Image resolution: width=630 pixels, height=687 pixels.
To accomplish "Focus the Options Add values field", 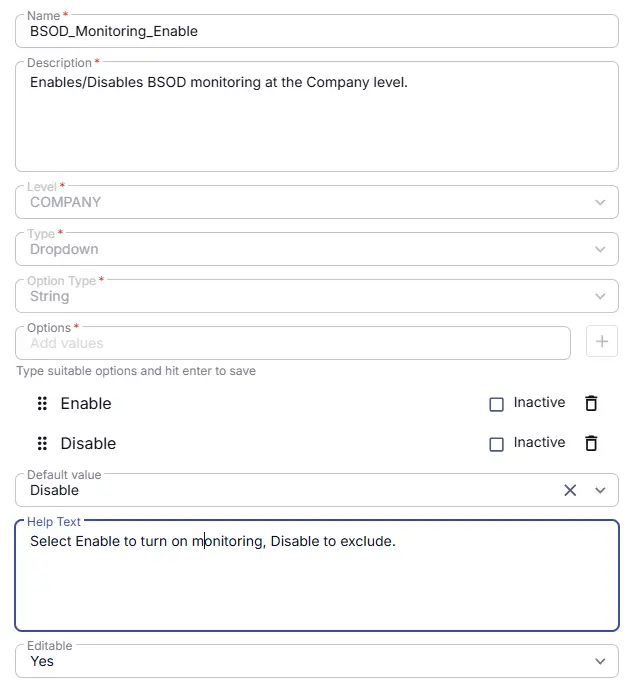I will point(293,343).
